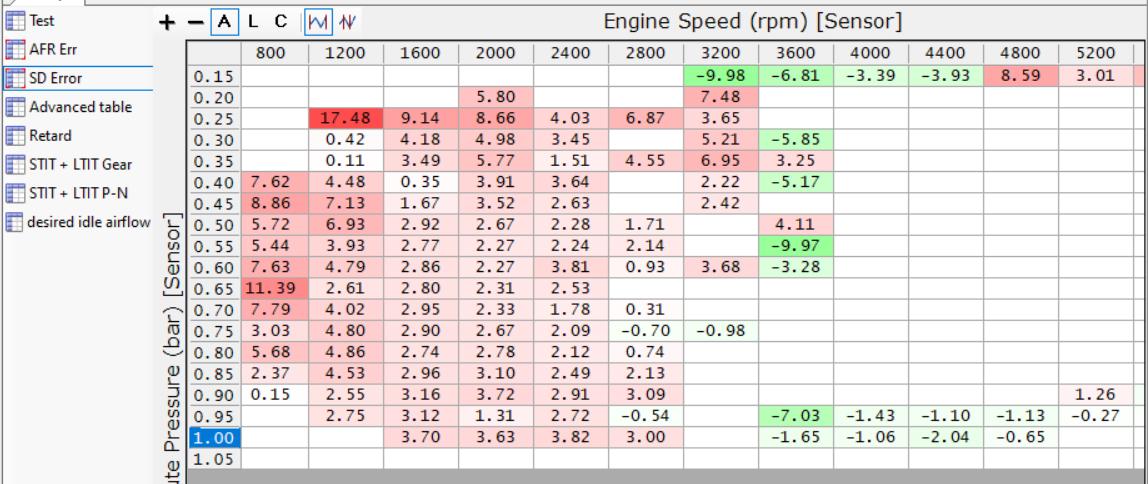Toggle the A mode button
This screenshot has width=1148, height=484.
[x=225, y=22]
